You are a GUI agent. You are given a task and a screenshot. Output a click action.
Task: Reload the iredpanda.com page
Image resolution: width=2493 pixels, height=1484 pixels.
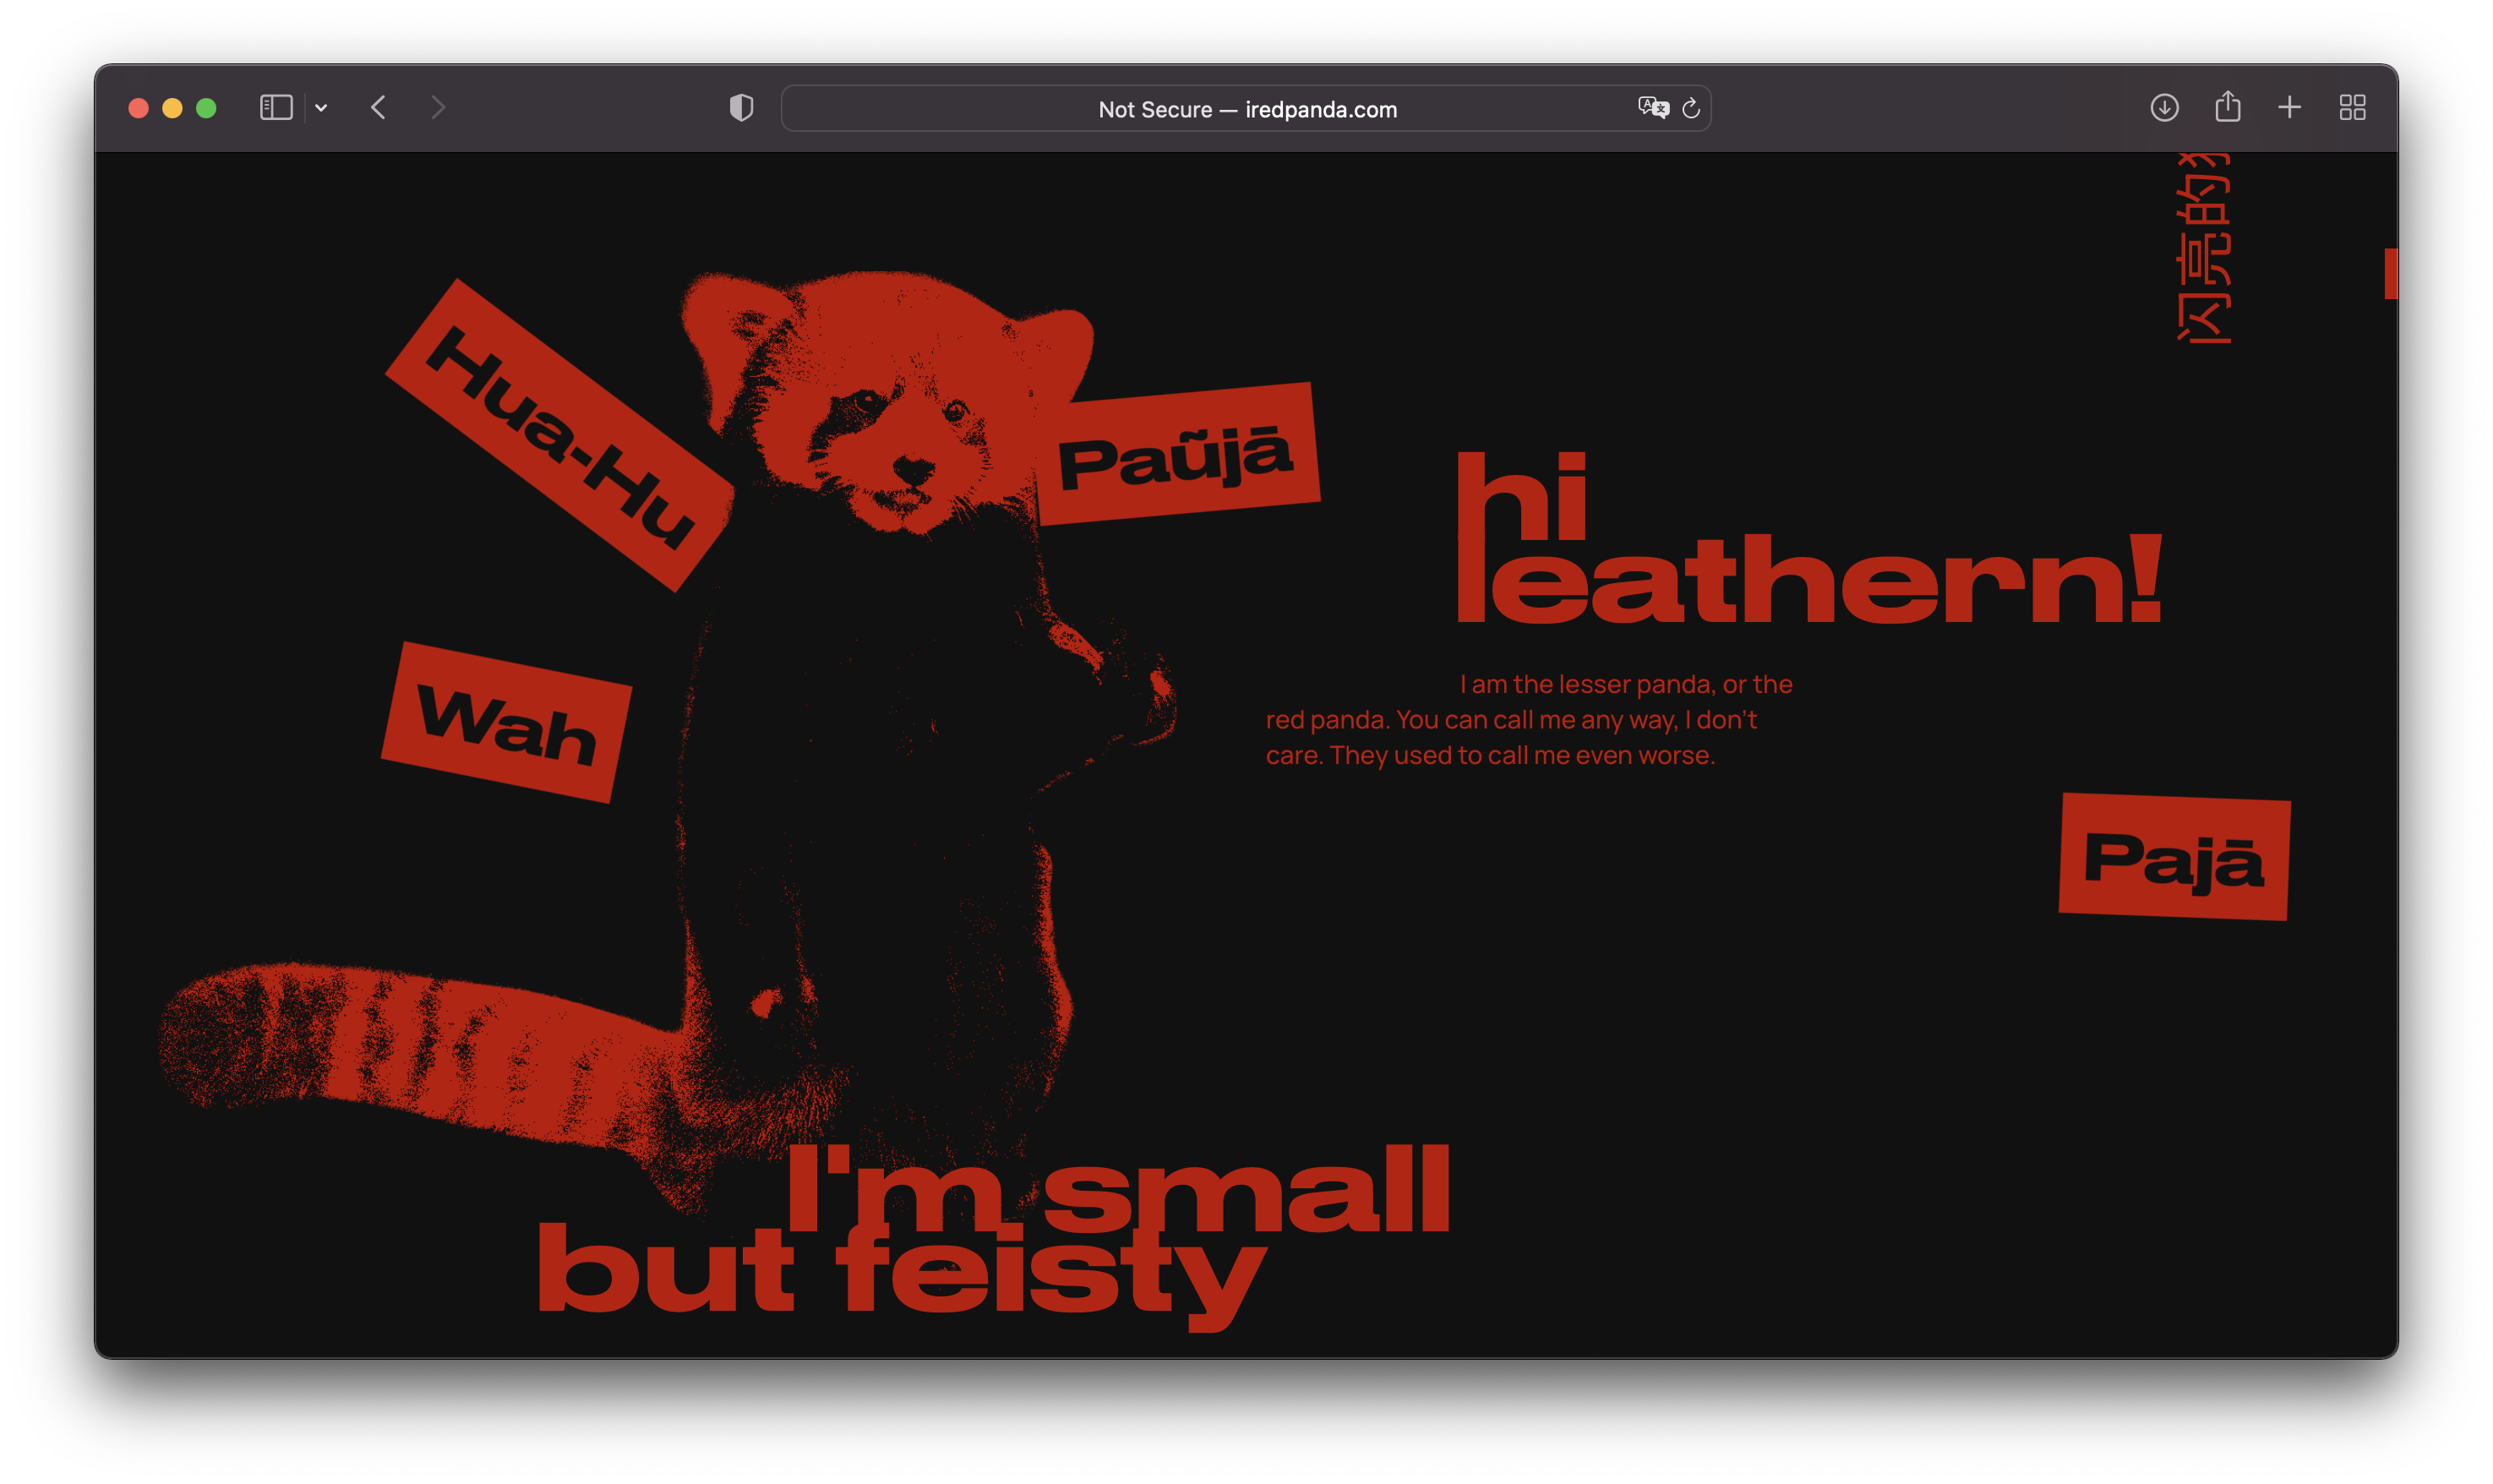pos(1691,108)
